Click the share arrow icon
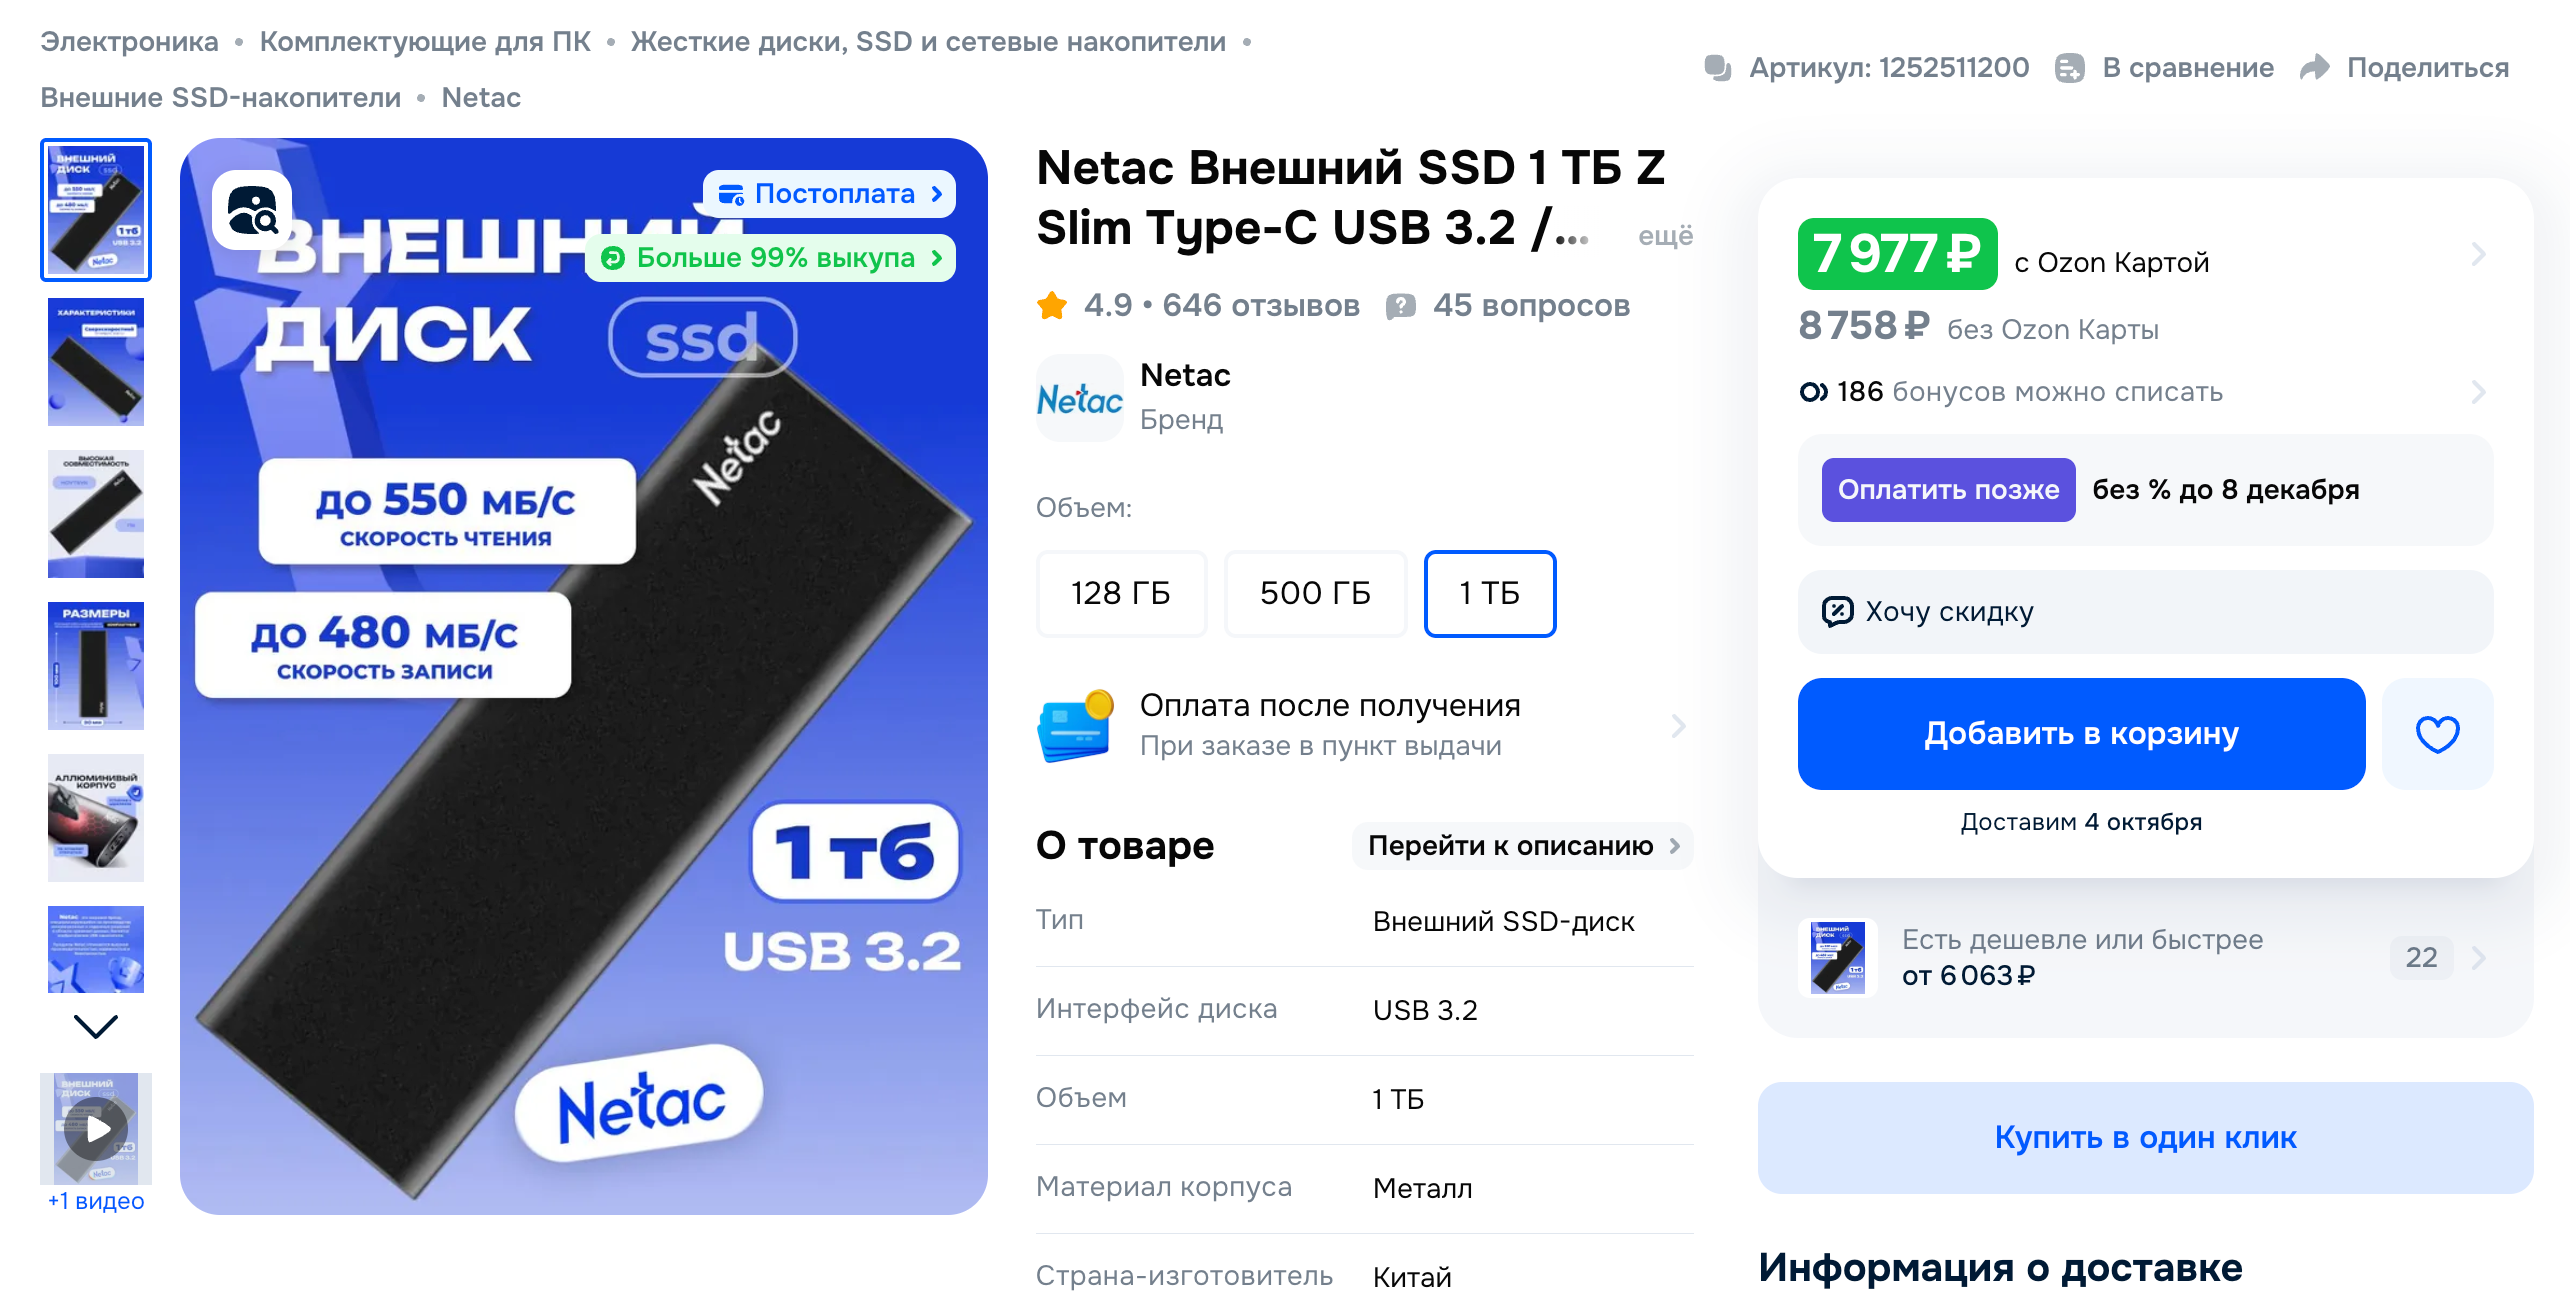 [x=2315, y=68]
